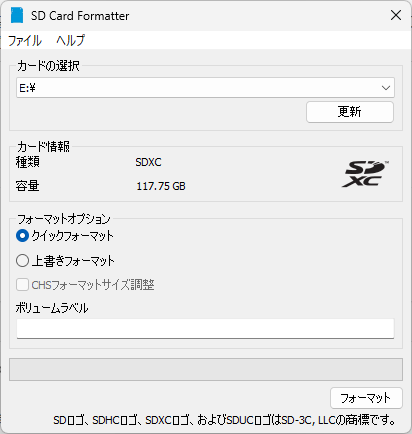The width and height of the screenshot is (412, 434).
Task: Click the ボリュームラベル label text
Action: [52, 308]
